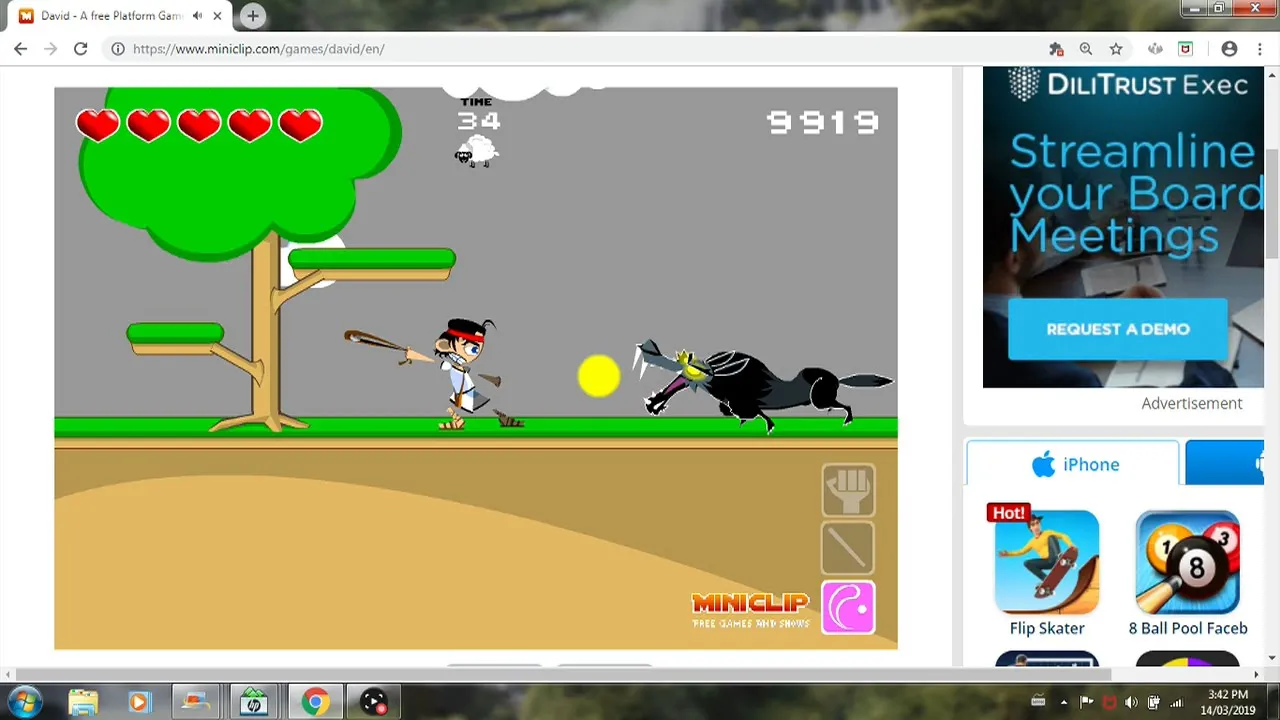Screen dimensions: 1280x720
Task: Click the blocked plugin puzzle-piece icon
Action: tap(1056, 49)
